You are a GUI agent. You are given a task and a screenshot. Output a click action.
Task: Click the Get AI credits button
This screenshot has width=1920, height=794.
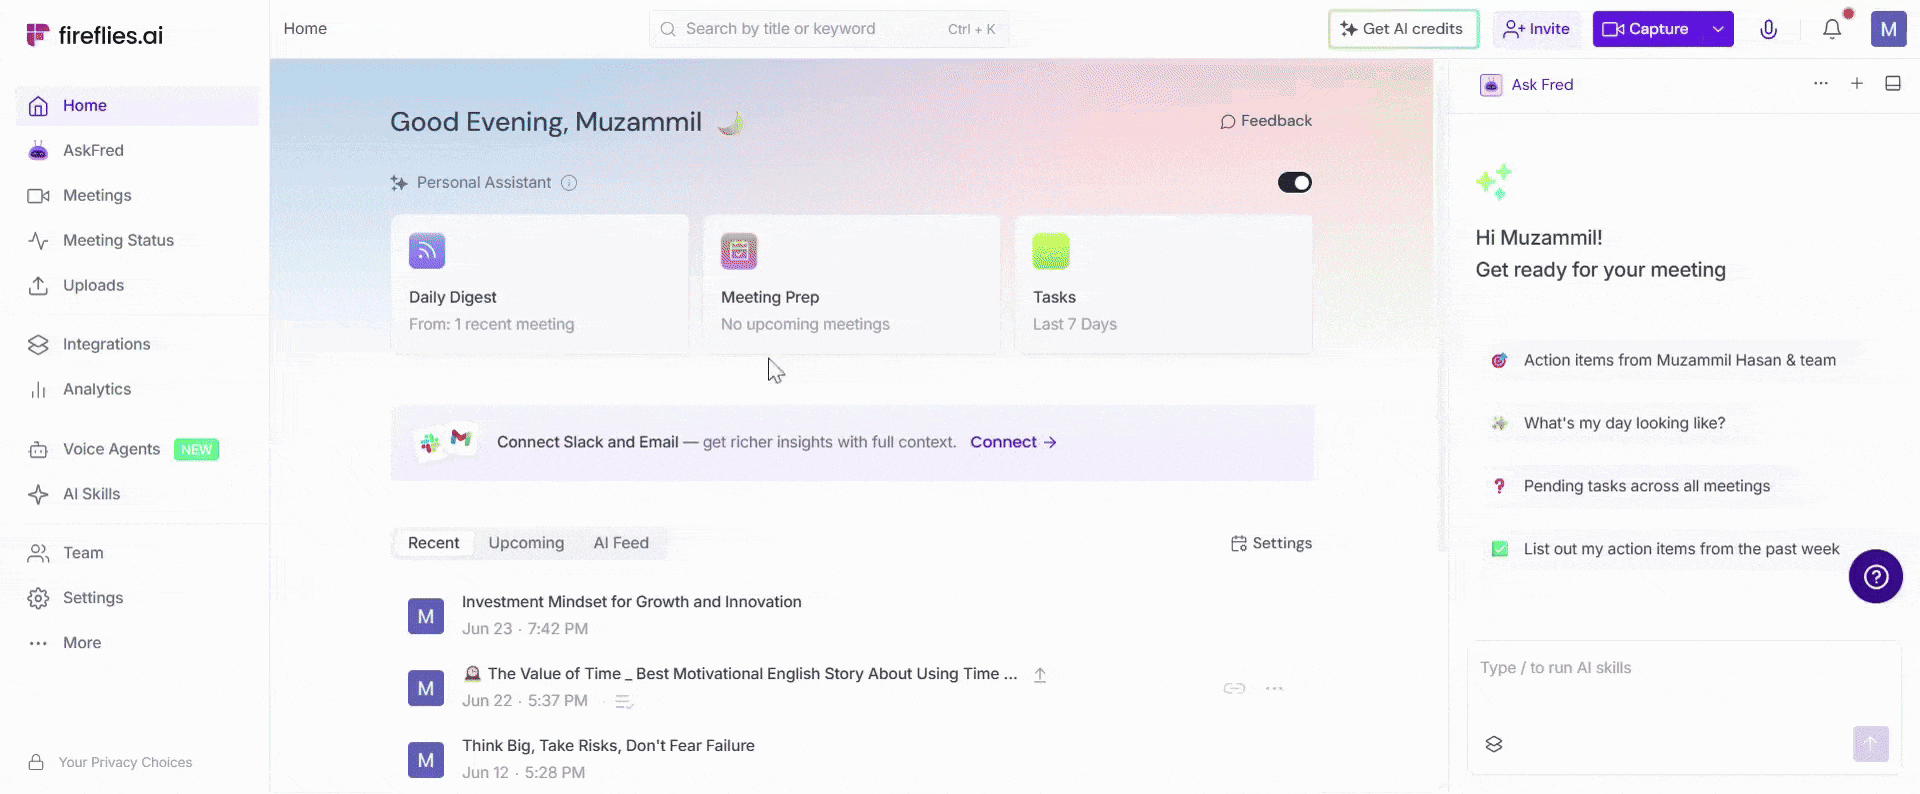coord(1403,29)
